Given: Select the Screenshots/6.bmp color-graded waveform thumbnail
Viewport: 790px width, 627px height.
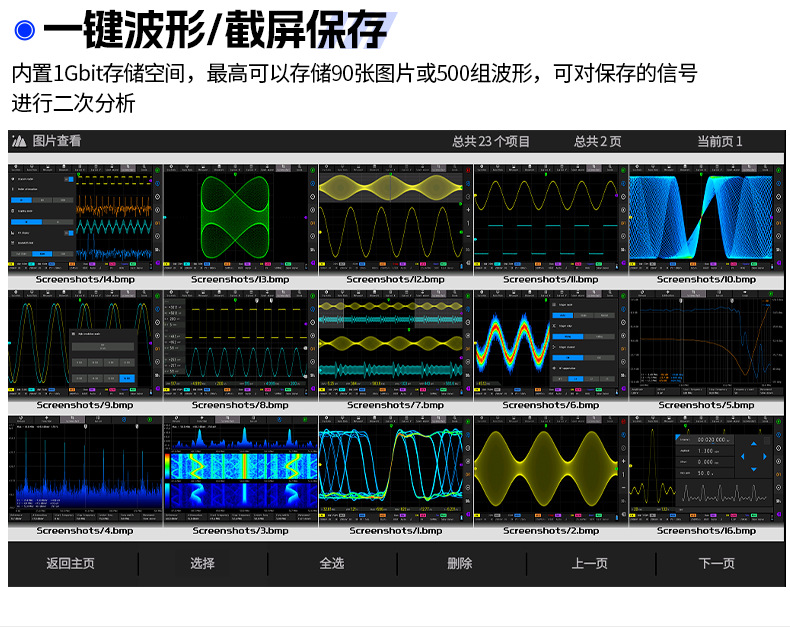Looking at the screenshot, I should coord(551,344).
